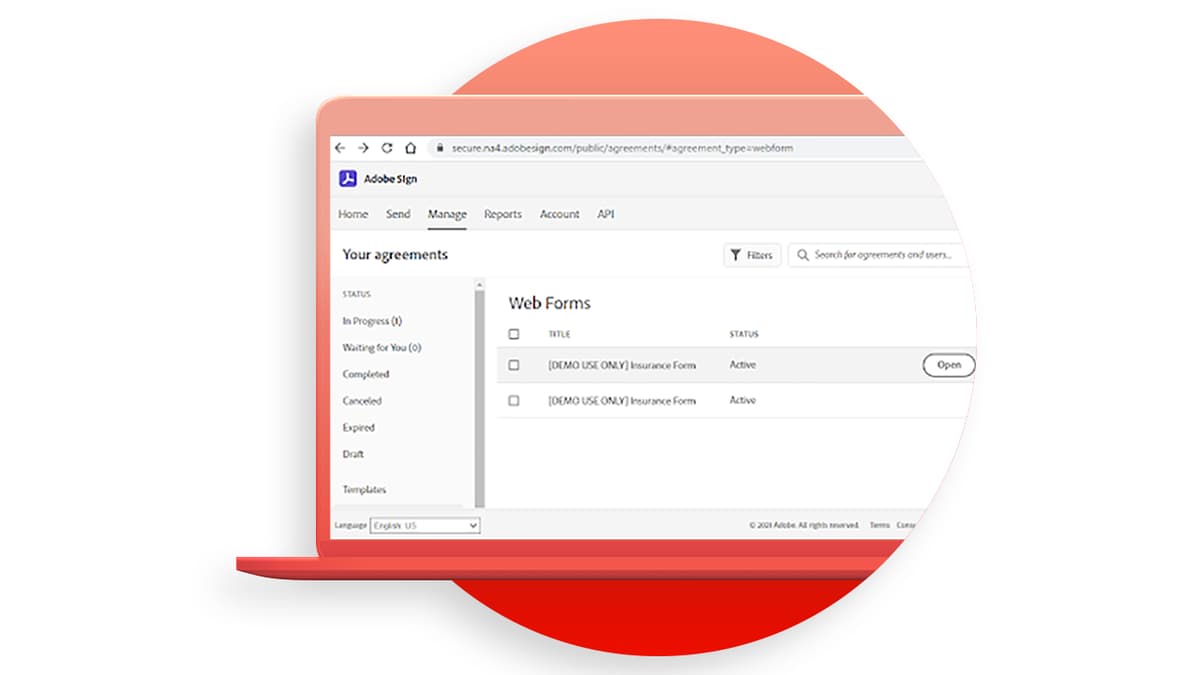Click the search magnifier icon
This screenshot has height=675, width=1200.
[x=803, y=255]
